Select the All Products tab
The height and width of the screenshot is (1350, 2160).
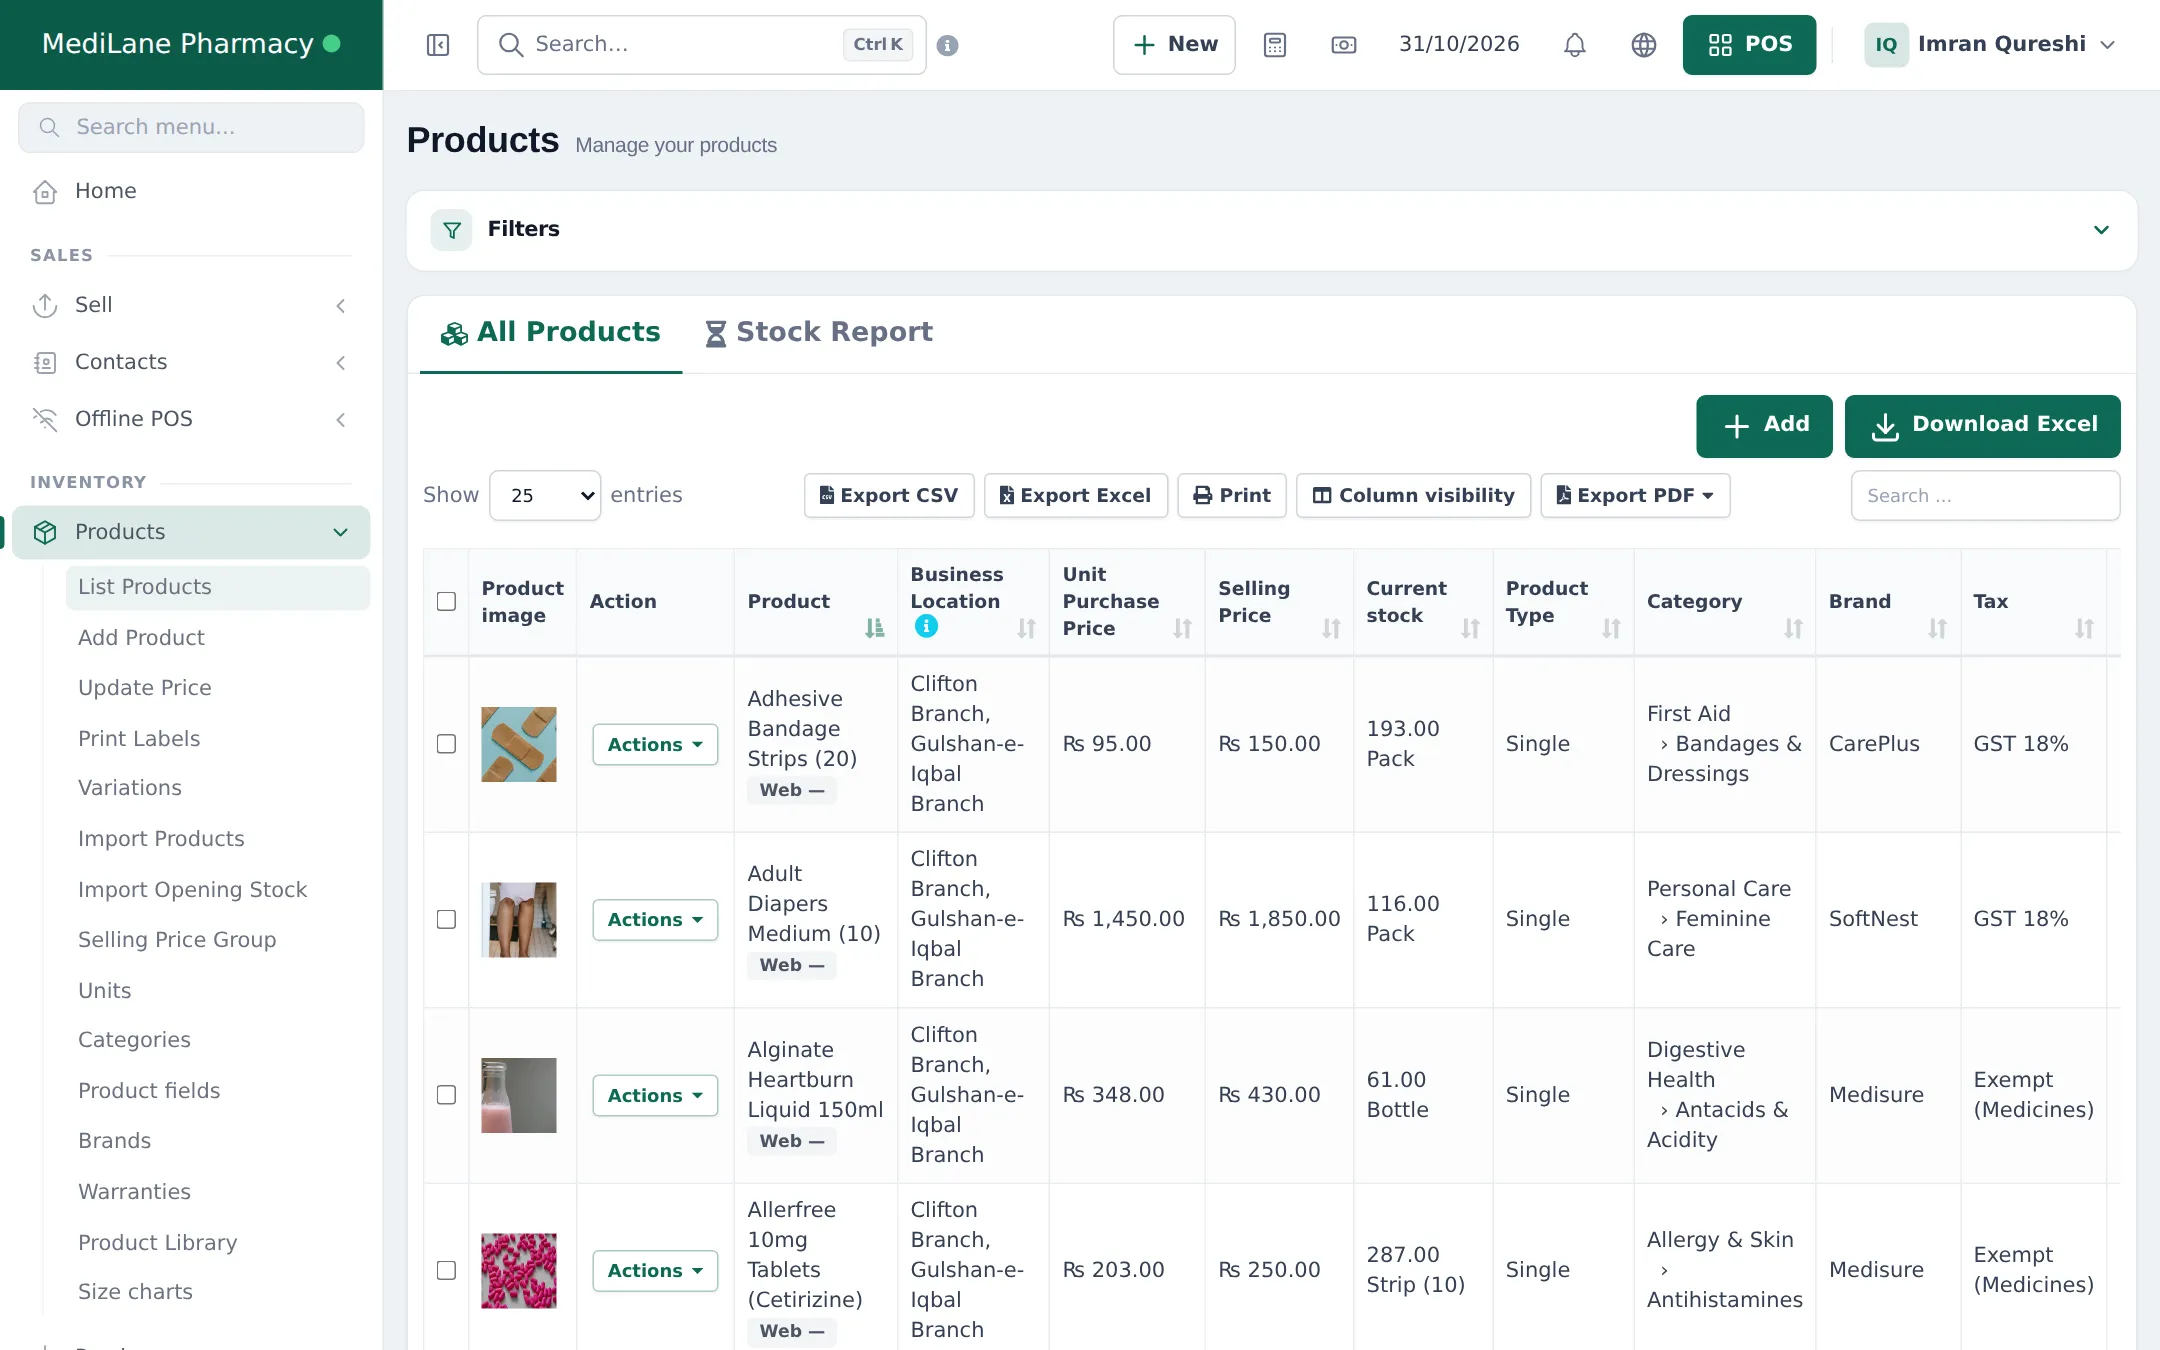pyautogui.click(x=551, y=333)
